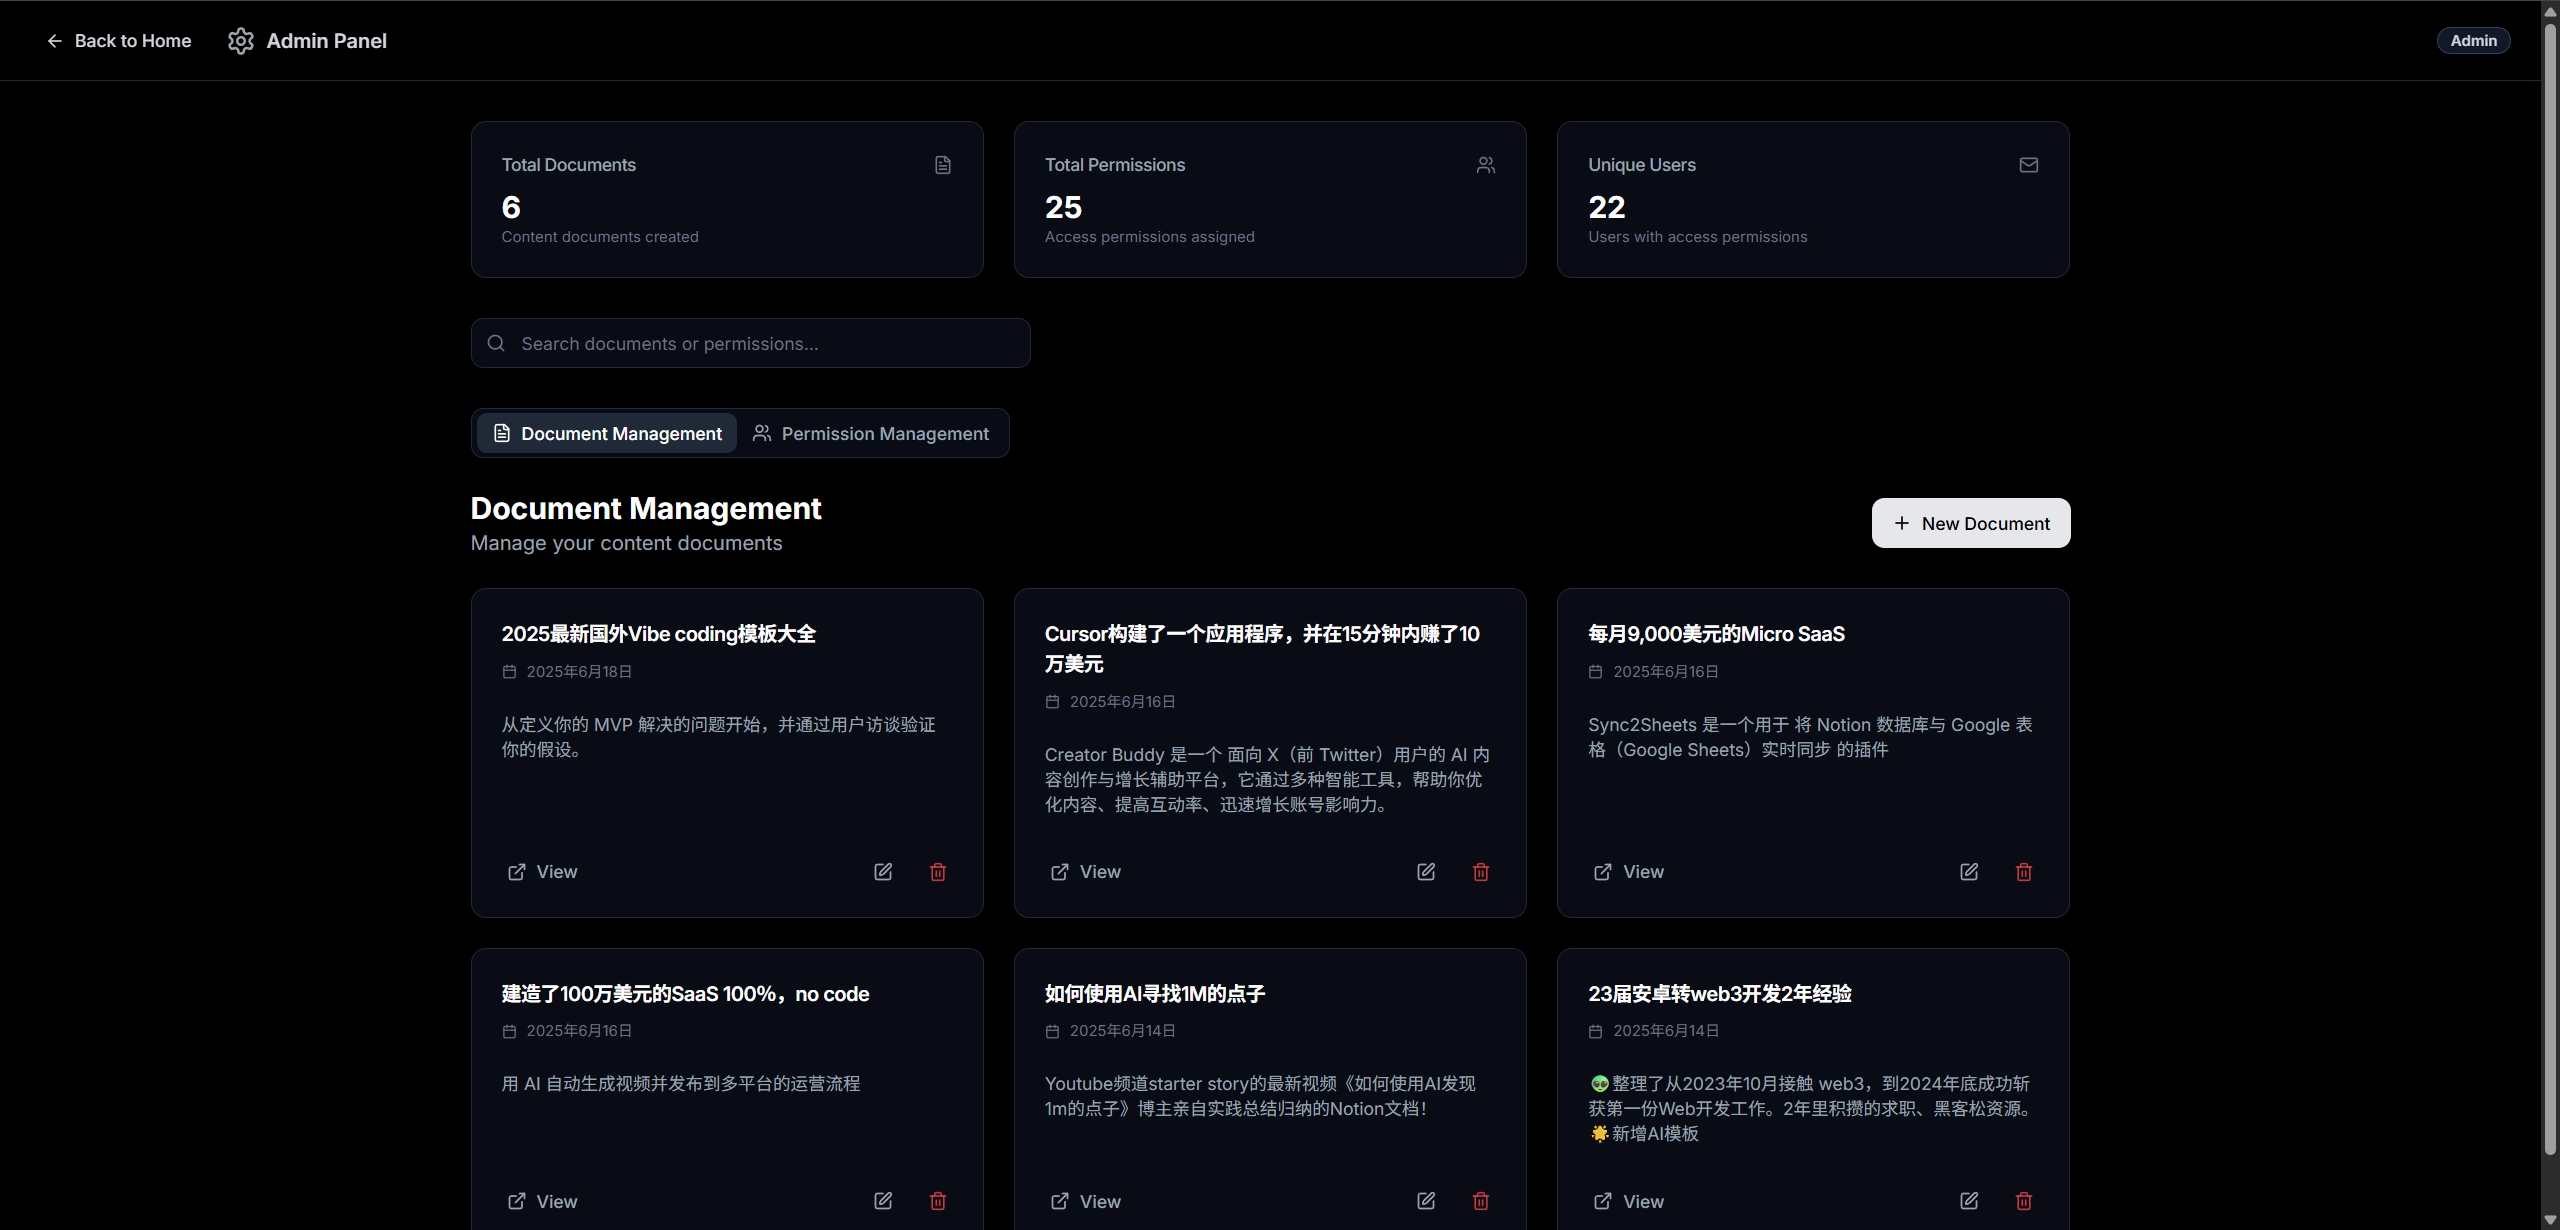Delete the 2025最新国外Vibe coding document
Image resolution: width=2560 pixels, height=1230 pixels.
(x=937, y=872)
